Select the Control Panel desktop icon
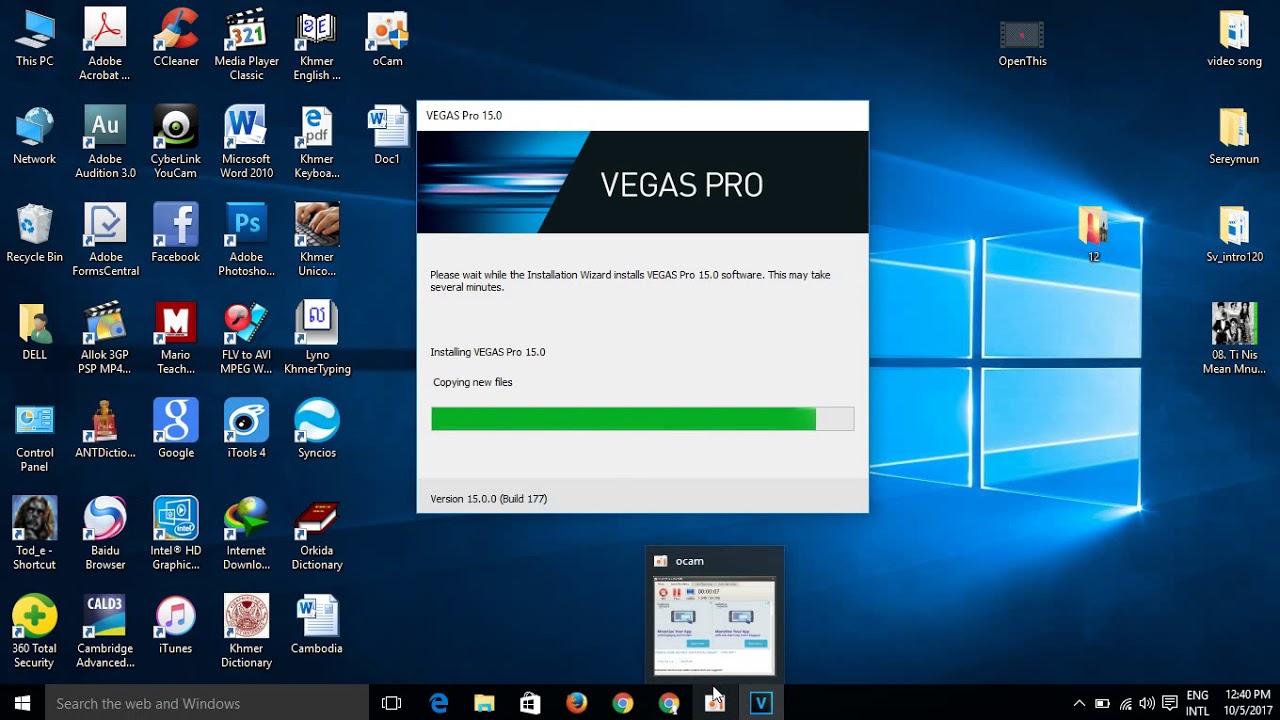The height and width of the screenshot is (720, 1280). point(34,436)
